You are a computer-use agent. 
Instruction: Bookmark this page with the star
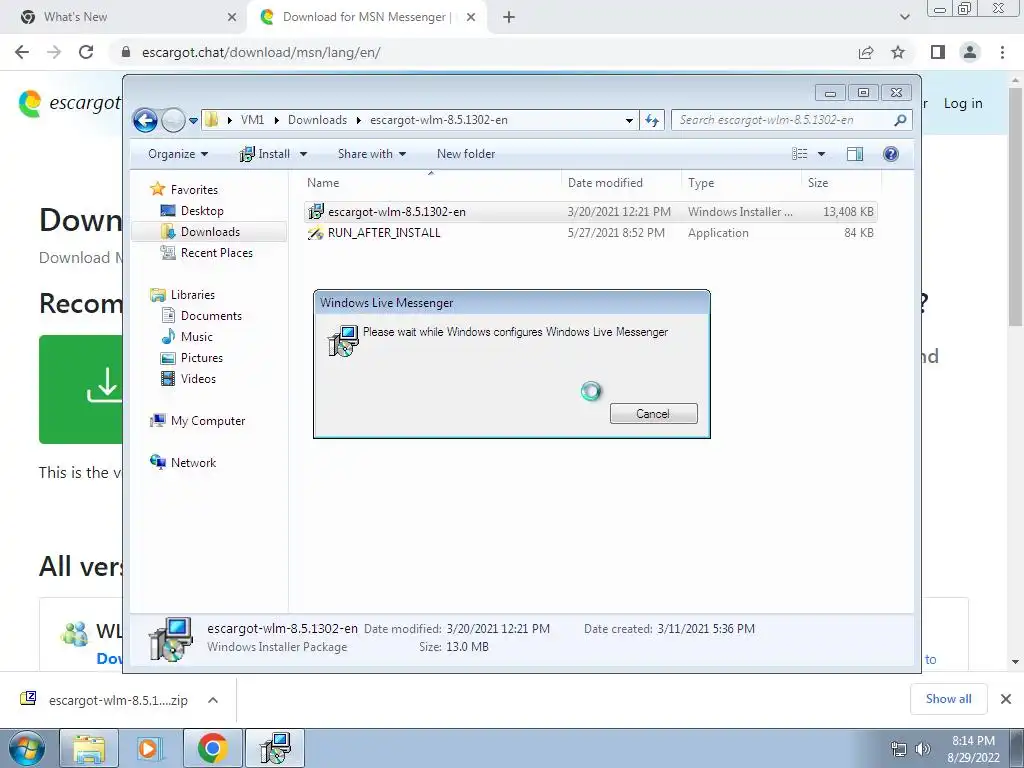tap(898, 52)
